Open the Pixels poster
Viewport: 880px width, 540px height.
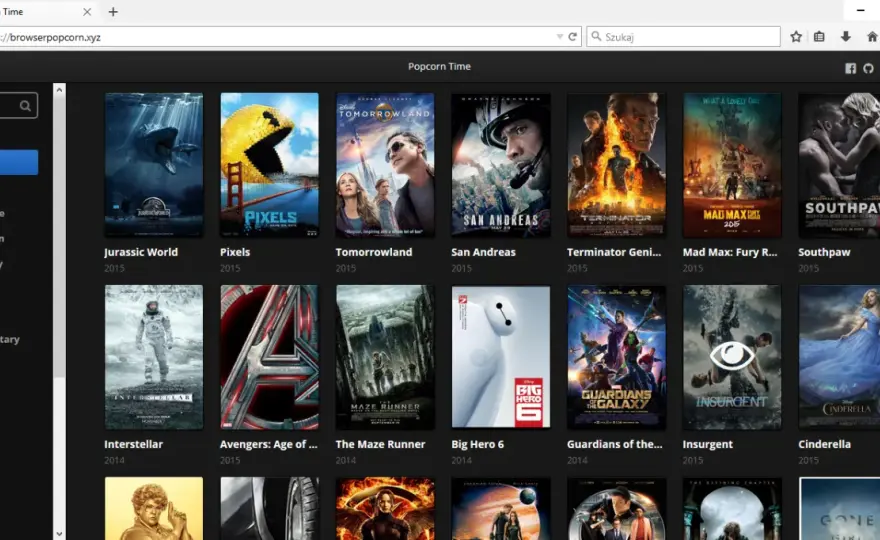point(269,164)
